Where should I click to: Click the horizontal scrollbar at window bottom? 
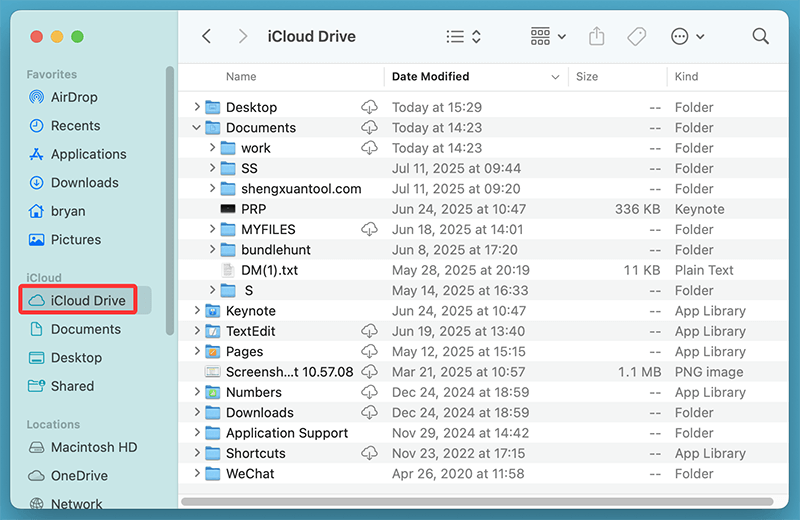point(477,502)
